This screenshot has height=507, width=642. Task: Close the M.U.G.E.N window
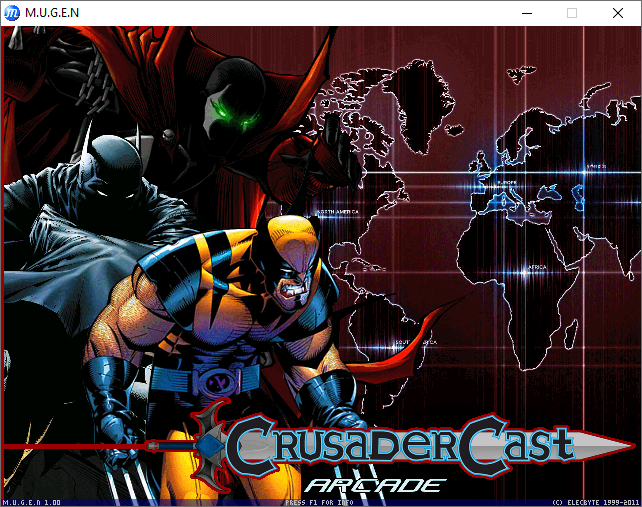point(618,13)
